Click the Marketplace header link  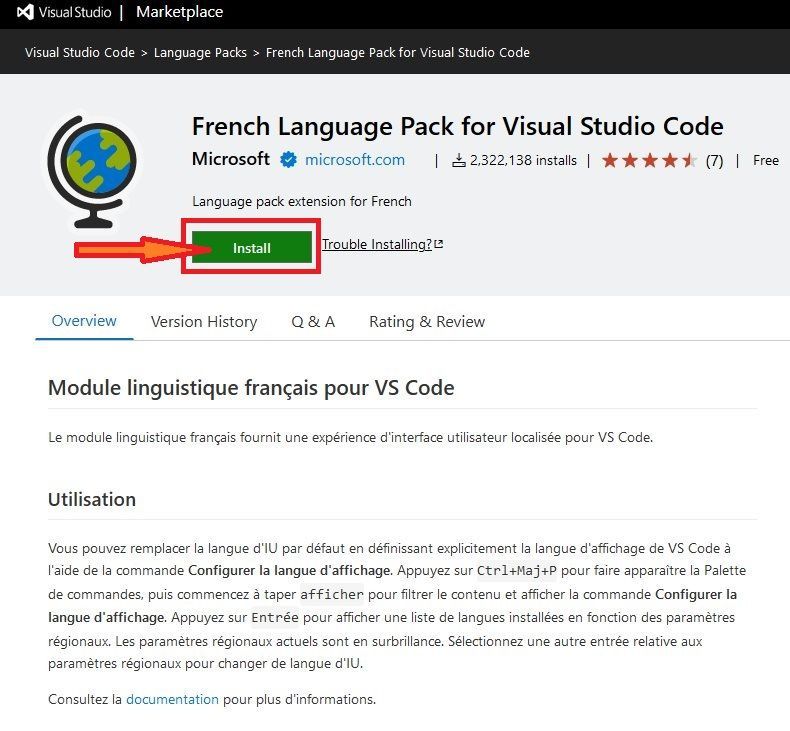point(179,13)
